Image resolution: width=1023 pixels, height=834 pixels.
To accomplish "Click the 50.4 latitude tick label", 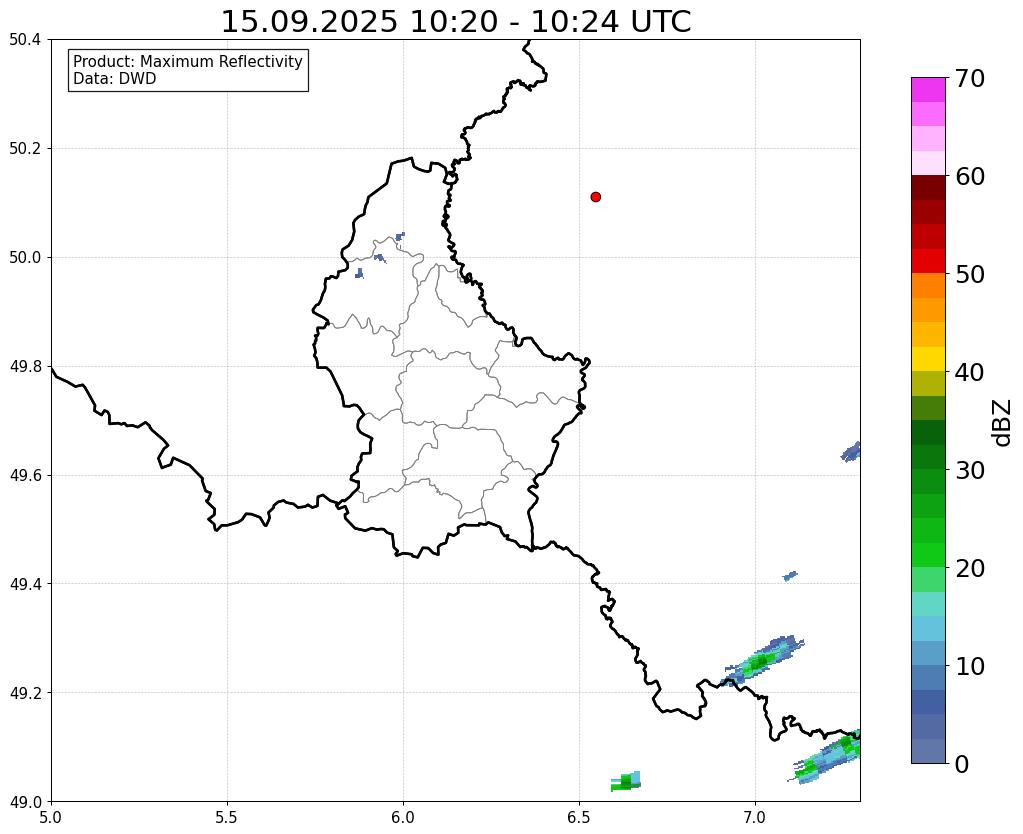I will (25, 40).
